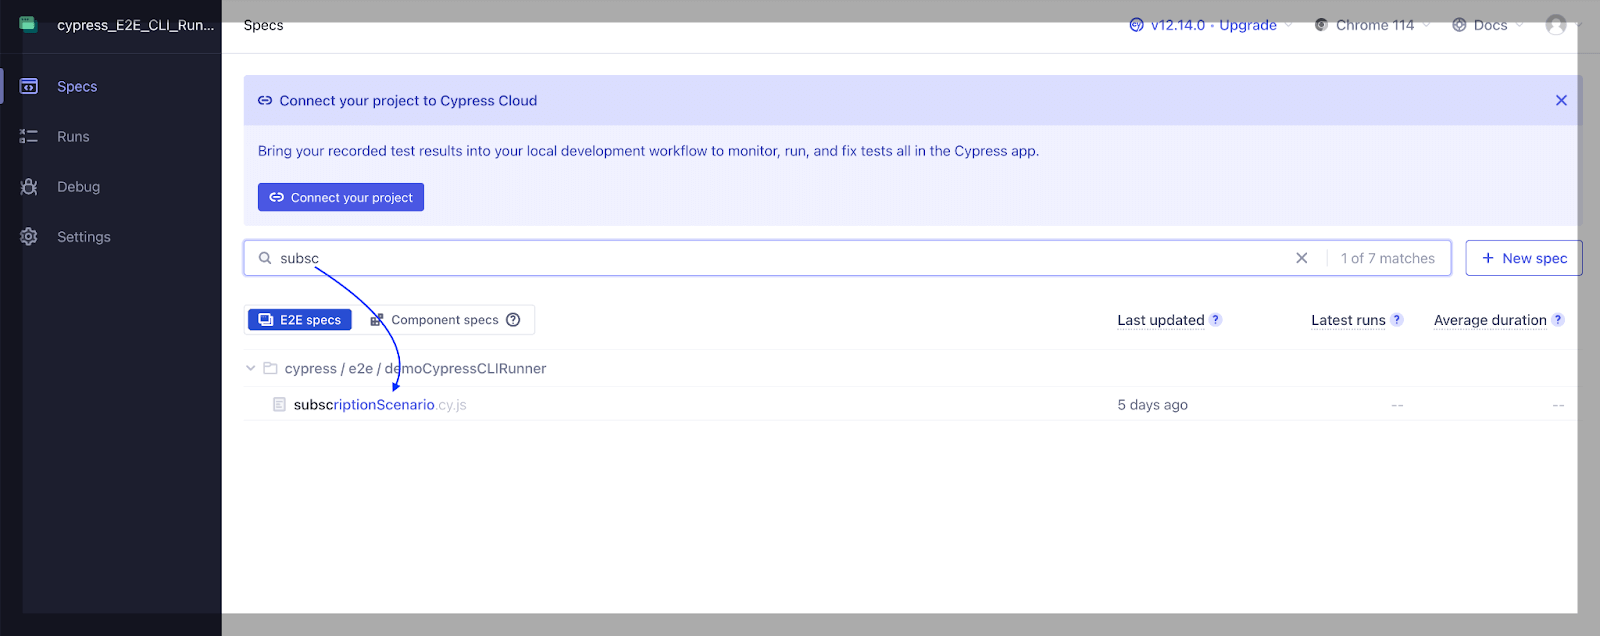
Task: Switch to the Component specs tab
Action: click(x=434, y=320)
